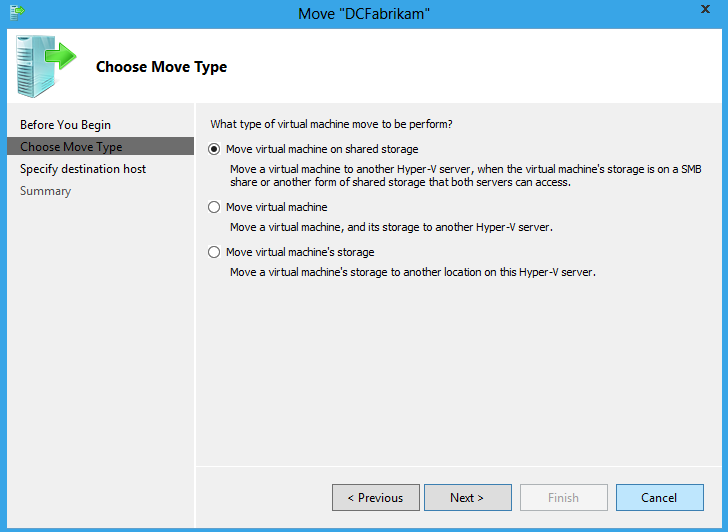Click the disabled Finish button
Screen dimensions: 728x532
(564, 498)
